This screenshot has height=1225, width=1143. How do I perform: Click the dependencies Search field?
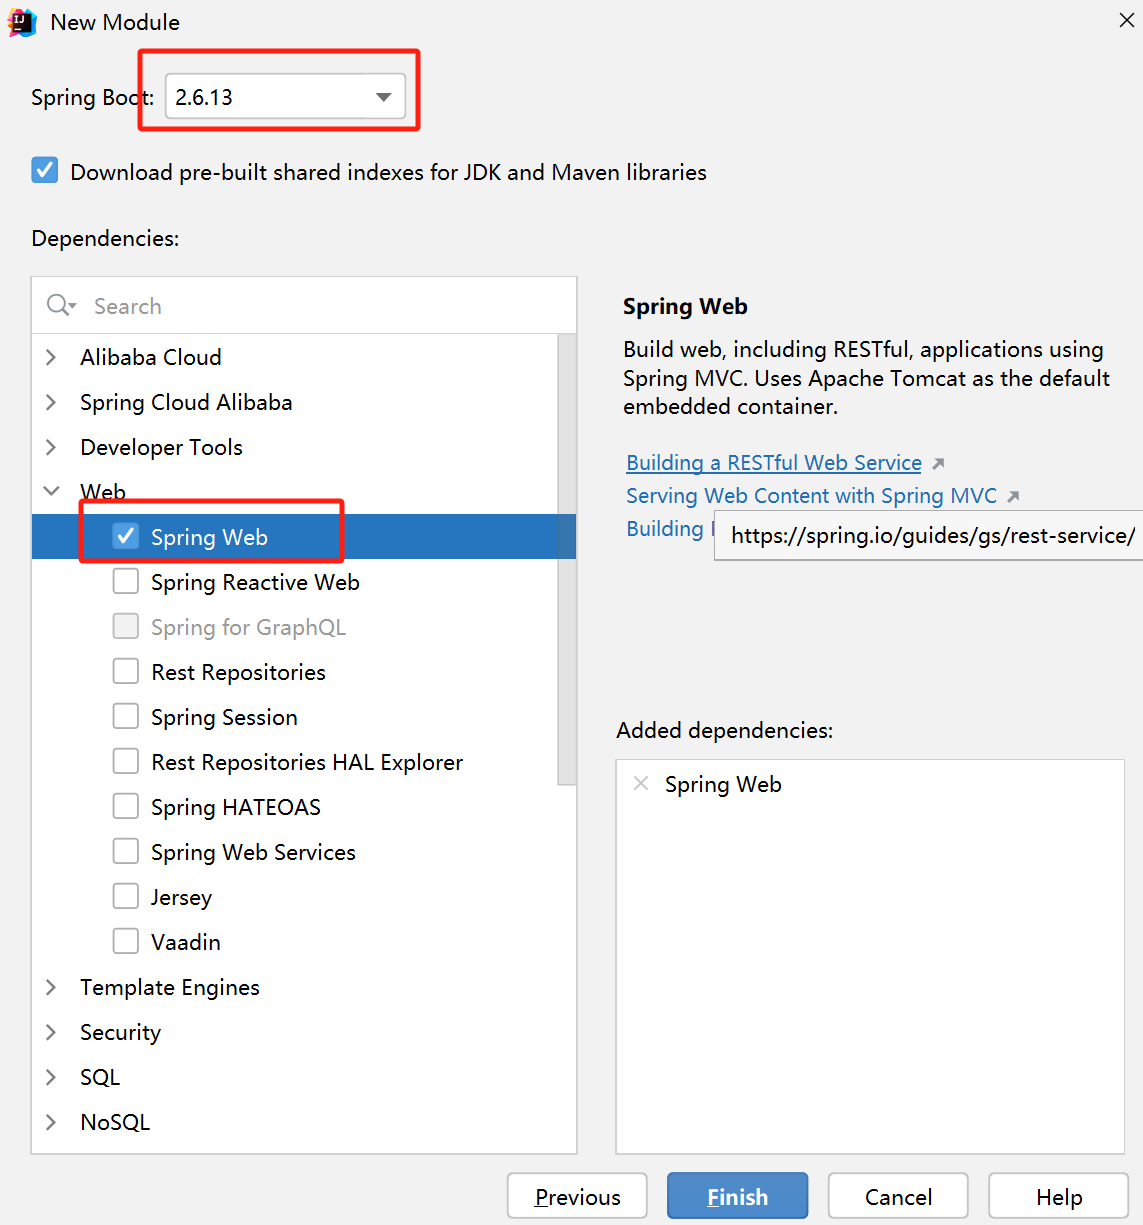pos(304,306)
